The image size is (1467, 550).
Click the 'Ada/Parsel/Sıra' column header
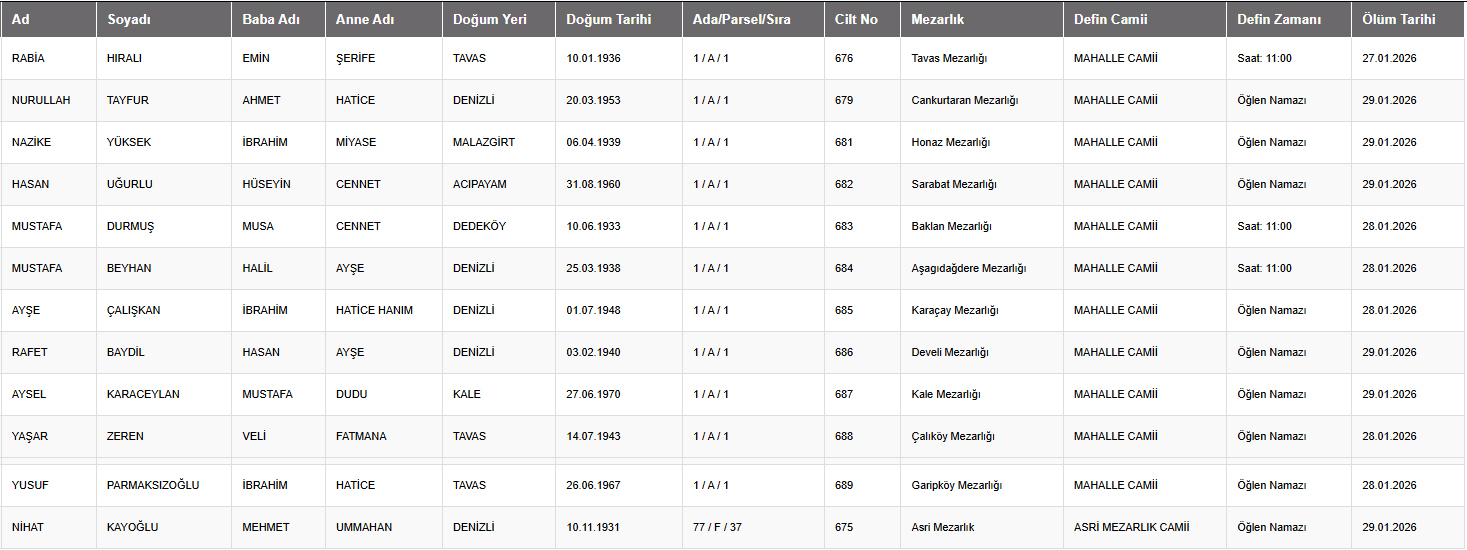(742, 19)
